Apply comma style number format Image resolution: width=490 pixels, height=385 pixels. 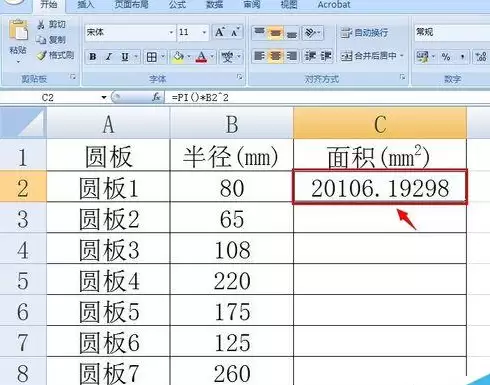click(462, 57)
